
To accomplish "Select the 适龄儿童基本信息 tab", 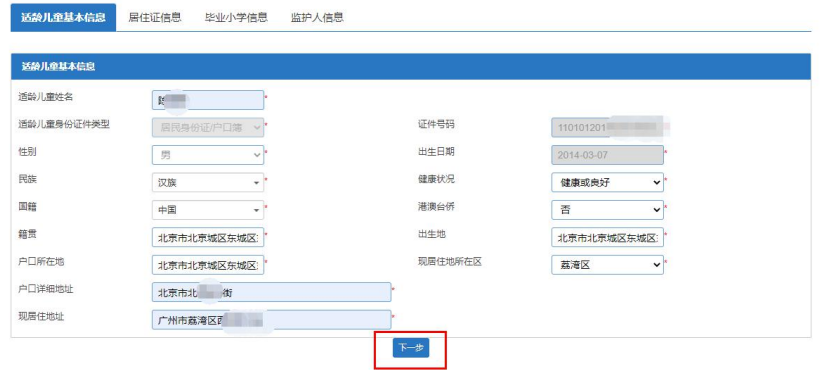I will [63, 17].
